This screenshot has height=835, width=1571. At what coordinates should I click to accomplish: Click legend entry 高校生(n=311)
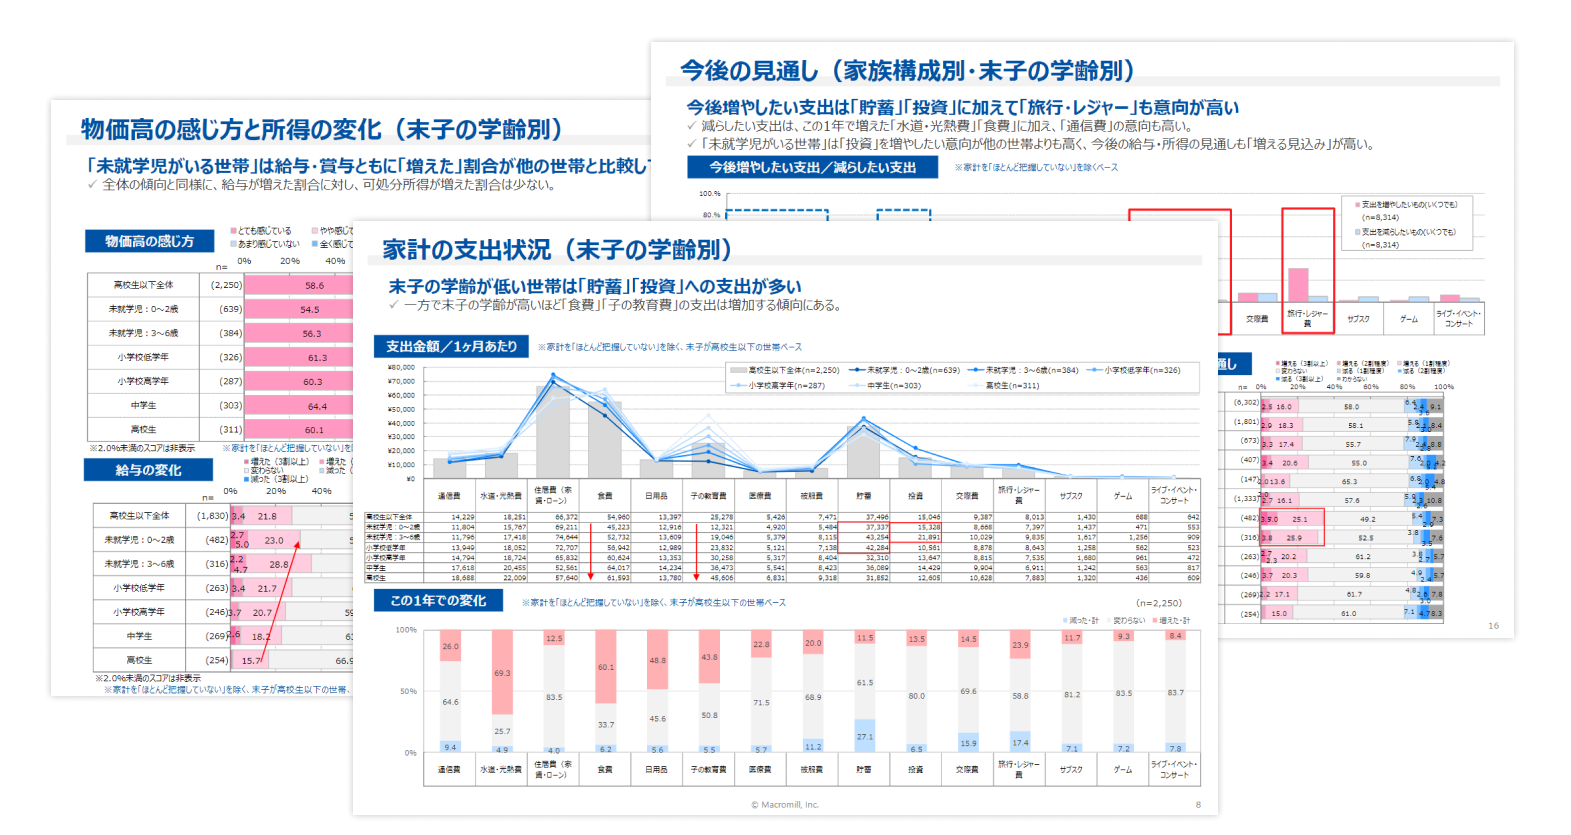(1004, 385)
